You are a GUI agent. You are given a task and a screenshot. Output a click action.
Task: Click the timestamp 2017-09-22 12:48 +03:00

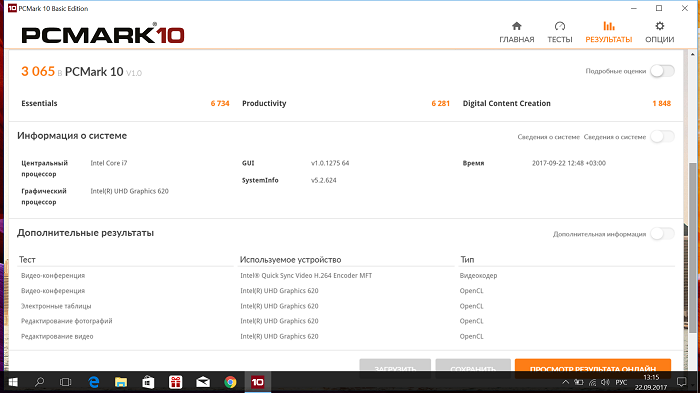(x=569, y=163)
